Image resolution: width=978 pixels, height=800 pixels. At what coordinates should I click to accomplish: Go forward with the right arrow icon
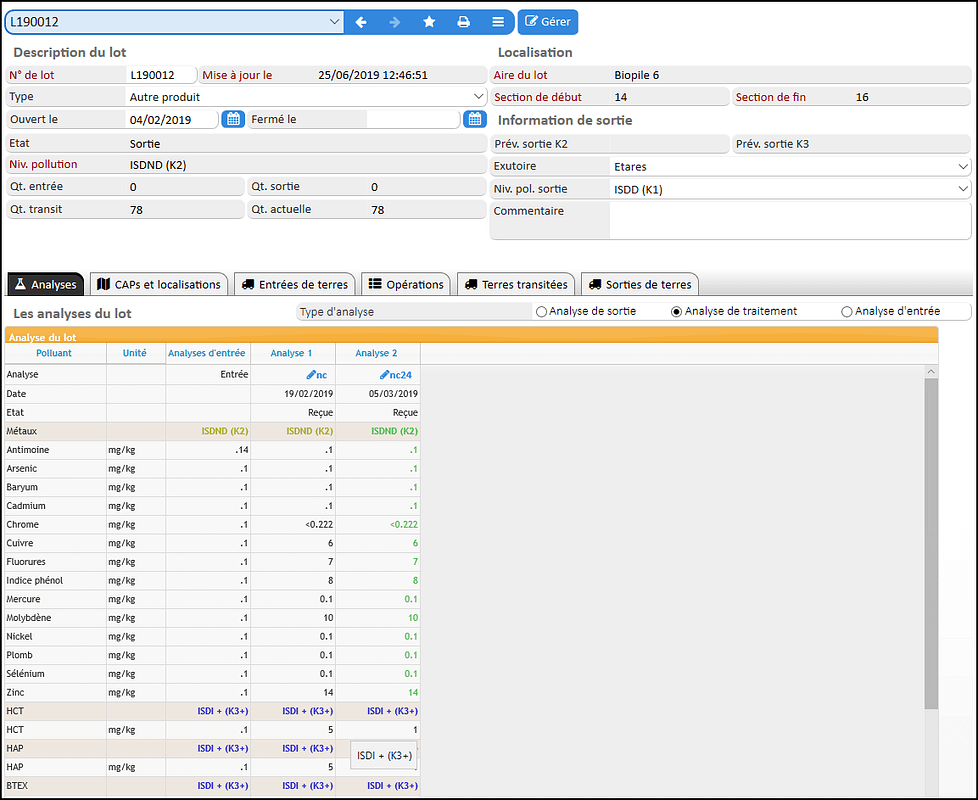click(x=395, y=22)
